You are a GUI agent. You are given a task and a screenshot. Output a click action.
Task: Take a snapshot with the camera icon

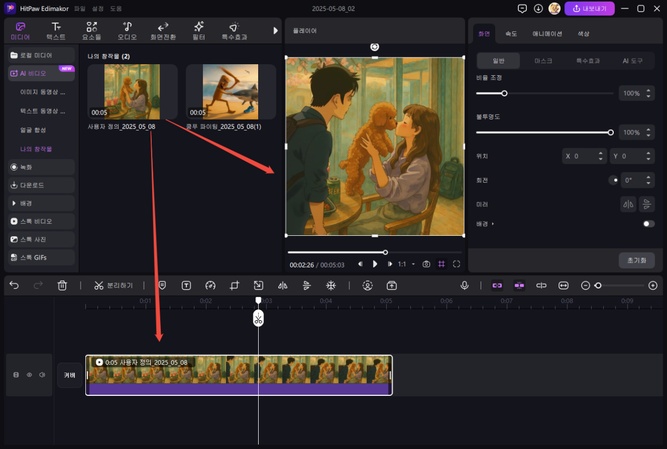tap(426, 264)
